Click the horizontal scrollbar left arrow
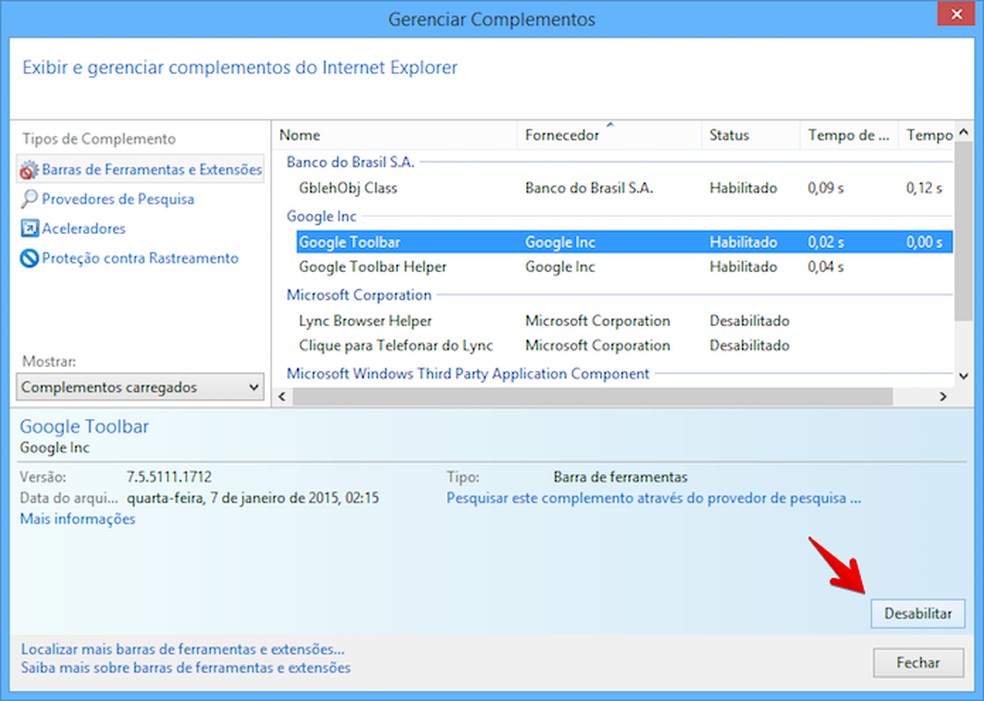Viewport: 984px width, 701px height. point(282,397)
